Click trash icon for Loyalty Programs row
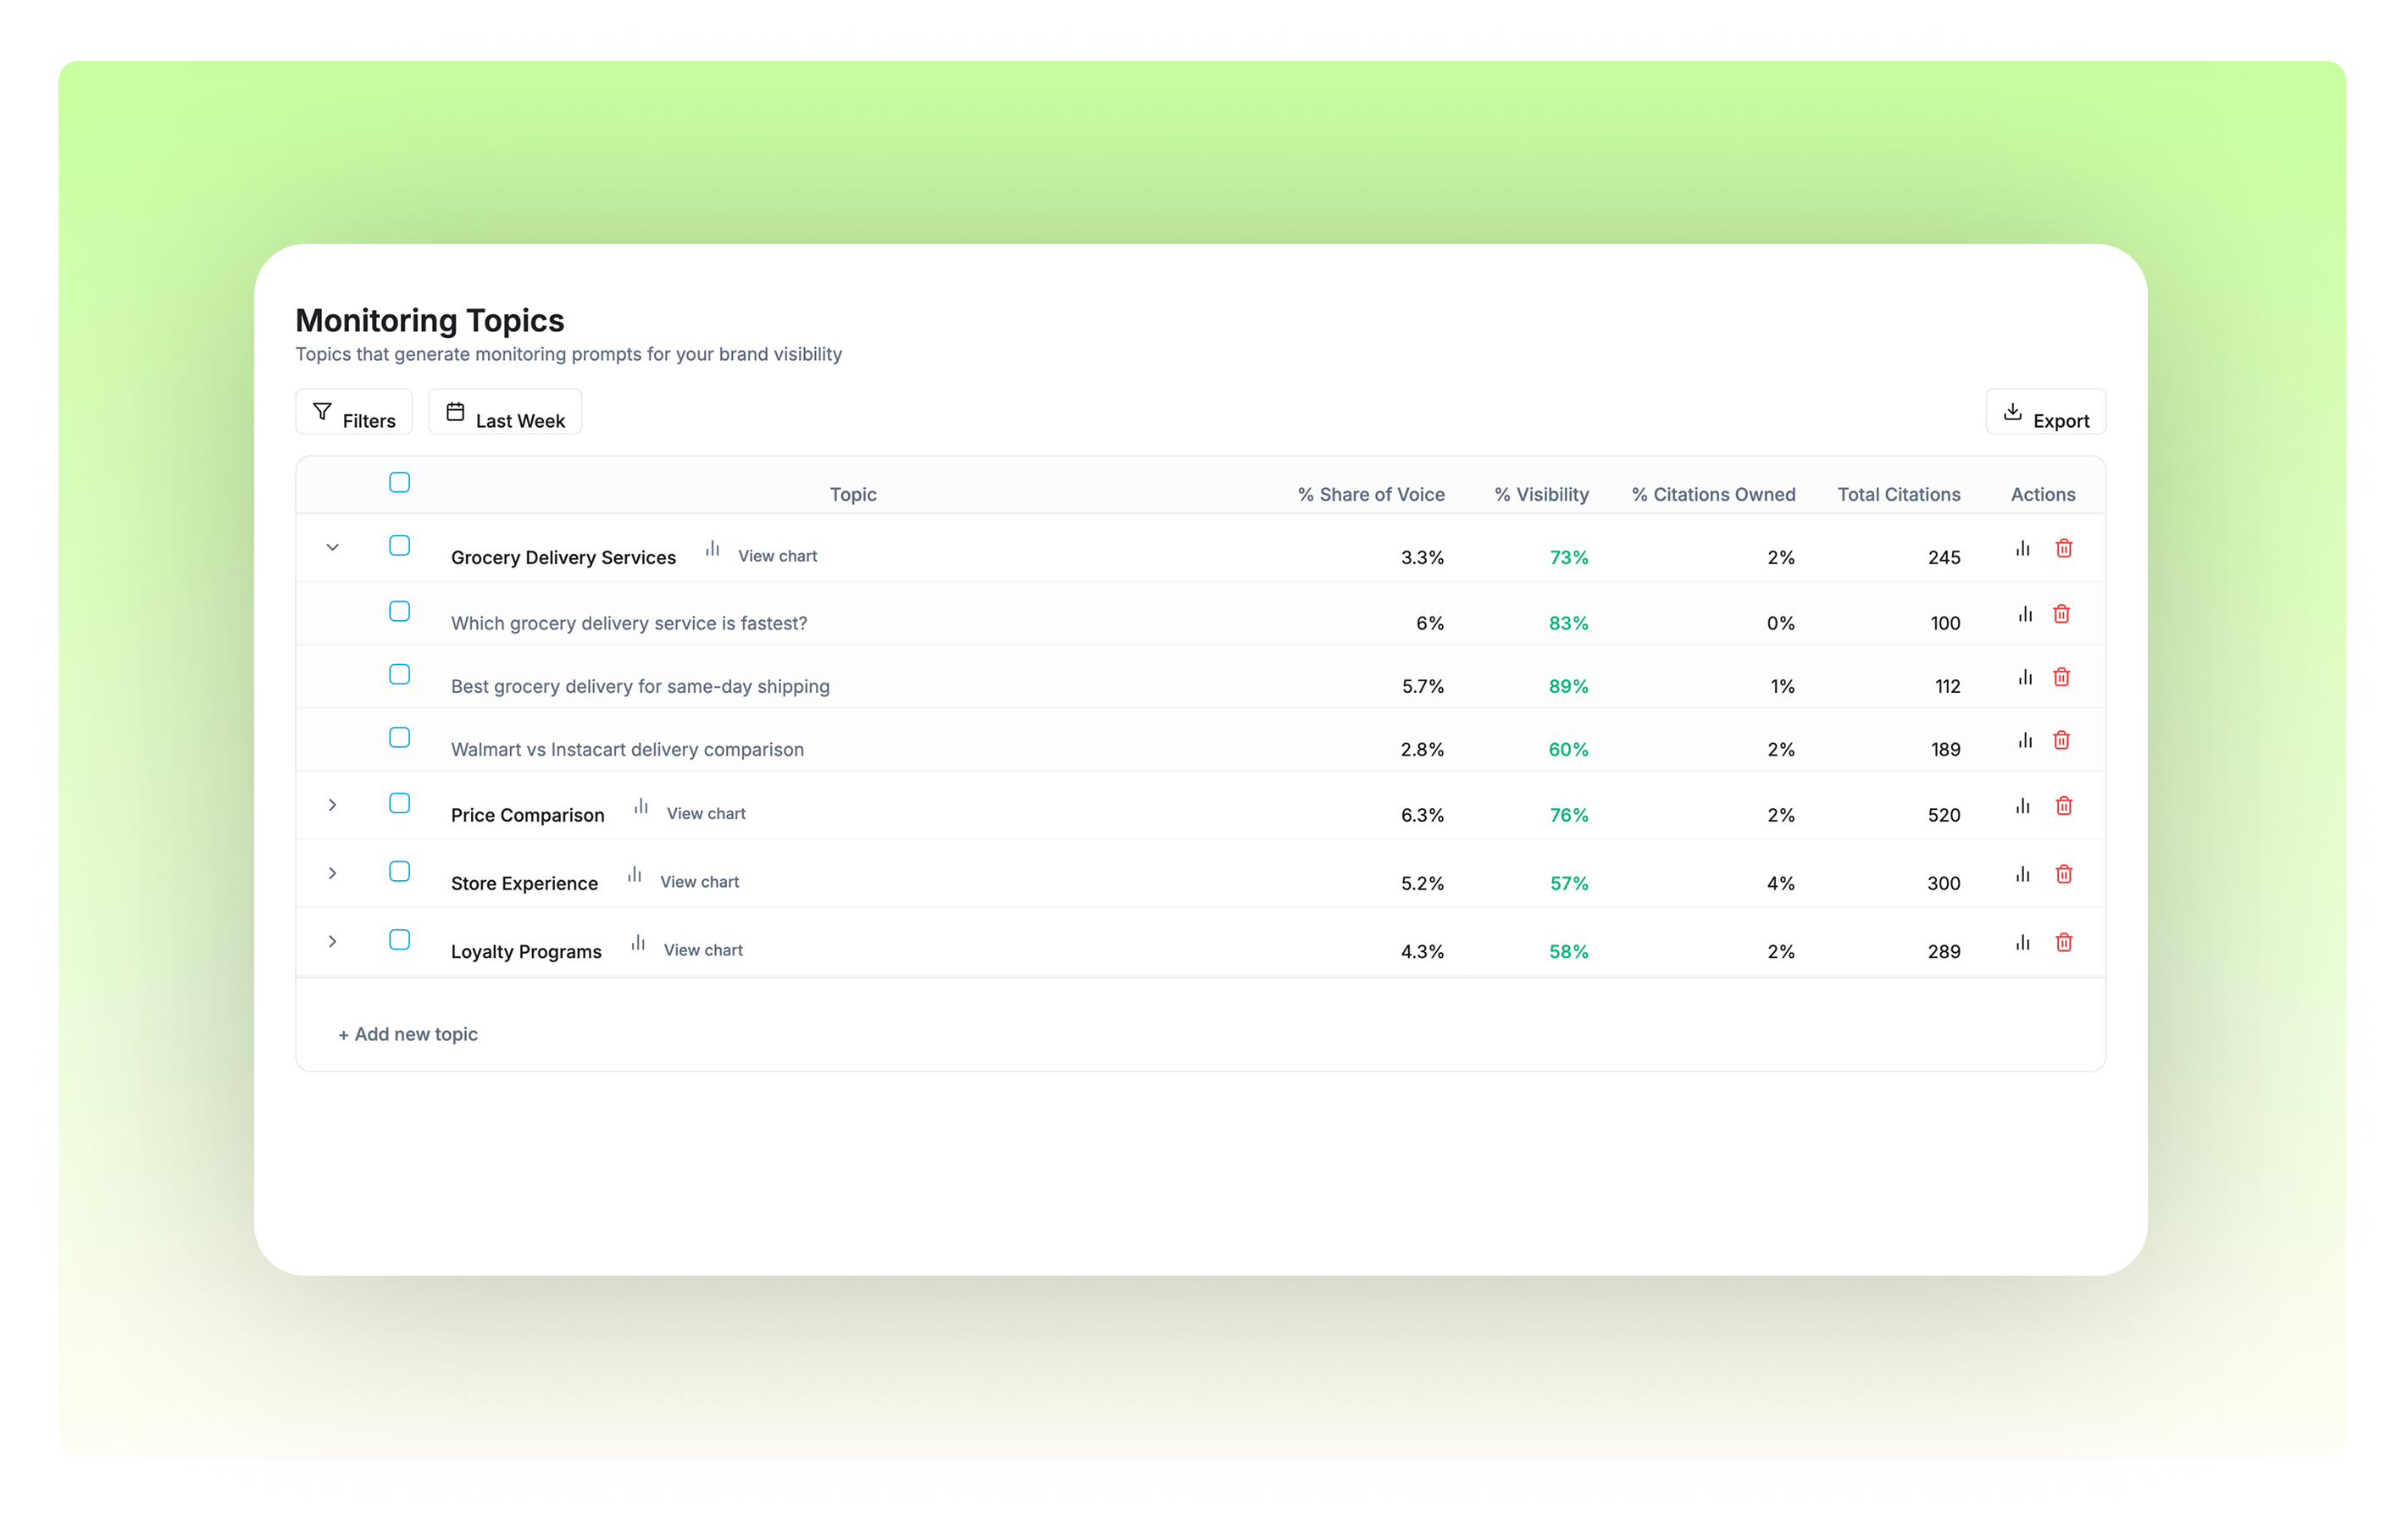Screen dimensions: 2402x1540 (2063, 942)
